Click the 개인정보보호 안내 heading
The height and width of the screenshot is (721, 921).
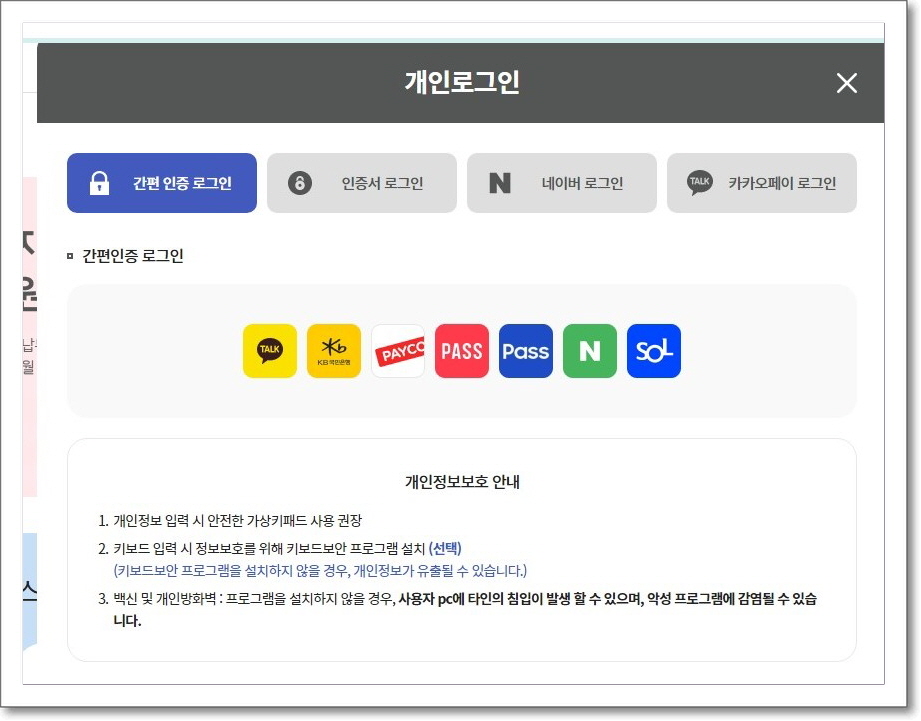462,481
